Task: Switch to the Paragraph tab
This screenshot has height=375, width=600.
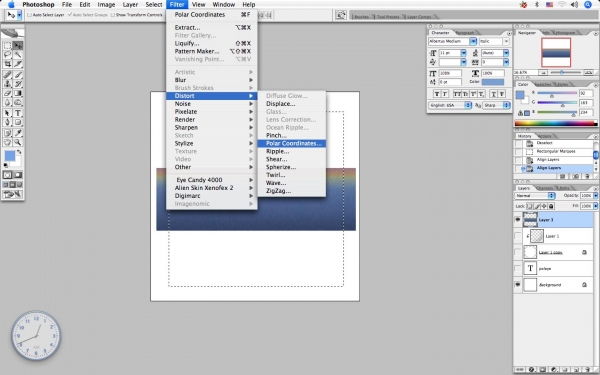Action: click(466, 33)
